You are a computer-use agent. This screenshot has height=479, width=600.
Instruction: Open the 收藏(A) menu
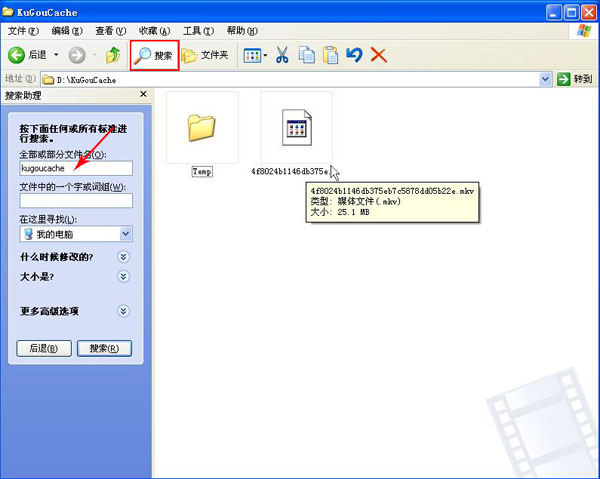(x=154, y=31)
